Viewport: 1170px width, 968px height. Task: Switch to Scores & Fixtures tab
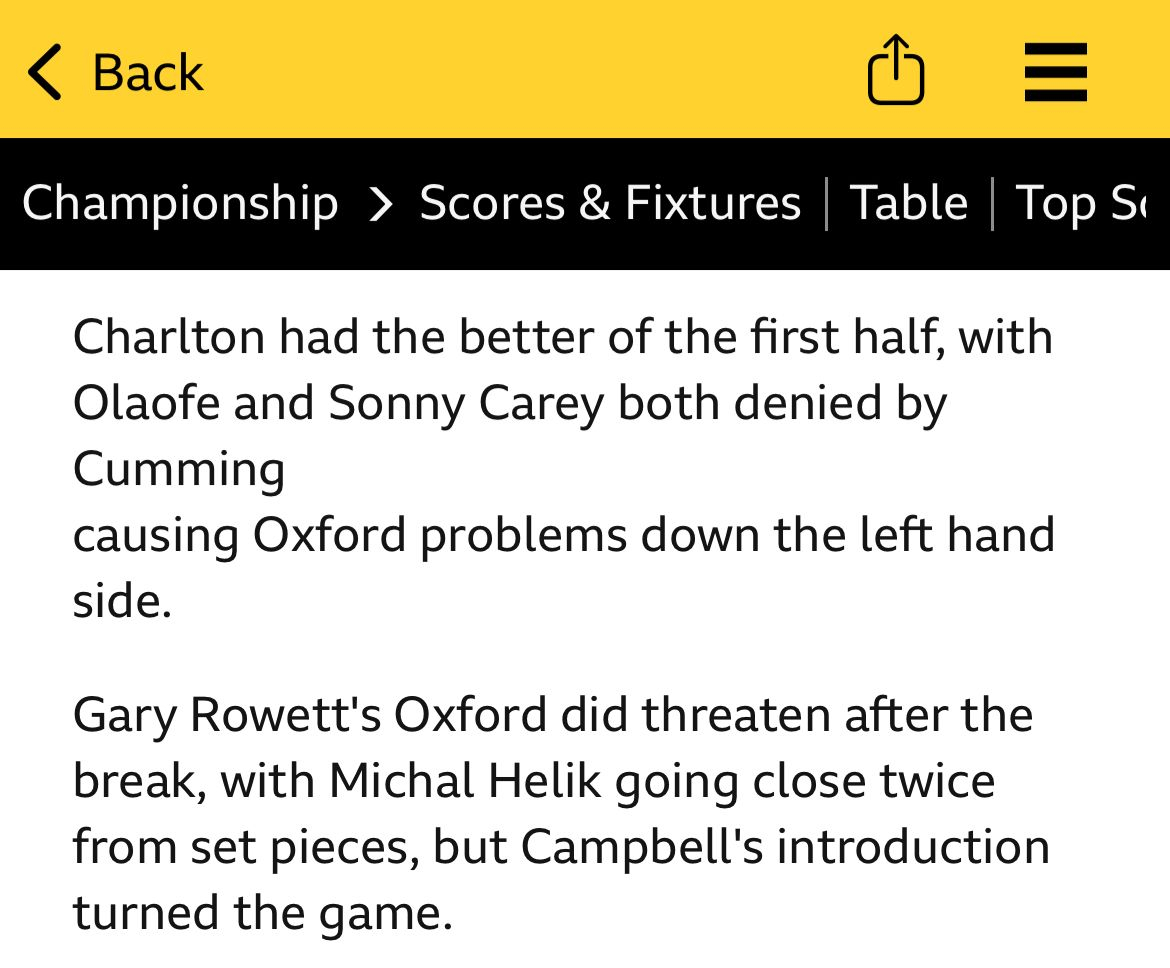[610, 203]
